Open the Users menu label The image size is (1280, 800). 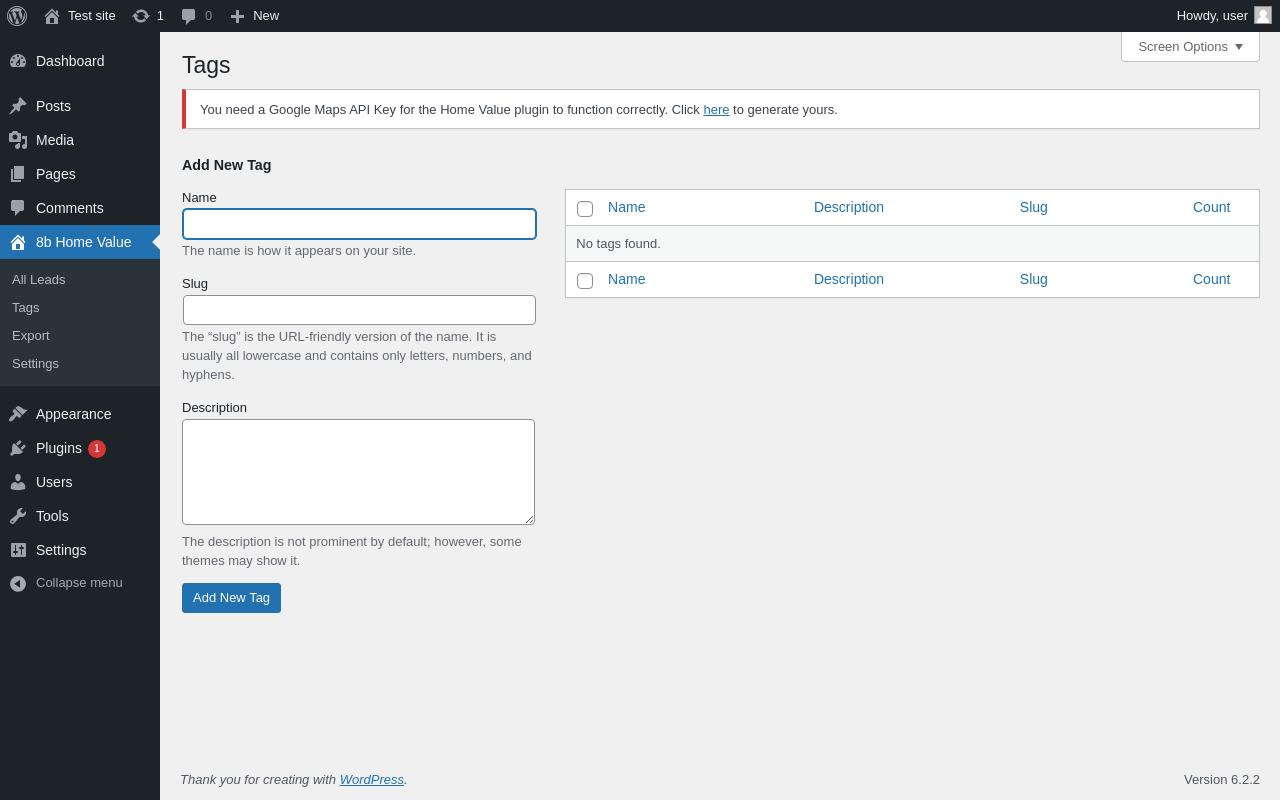pyautogui.click(x=54, y=482)
